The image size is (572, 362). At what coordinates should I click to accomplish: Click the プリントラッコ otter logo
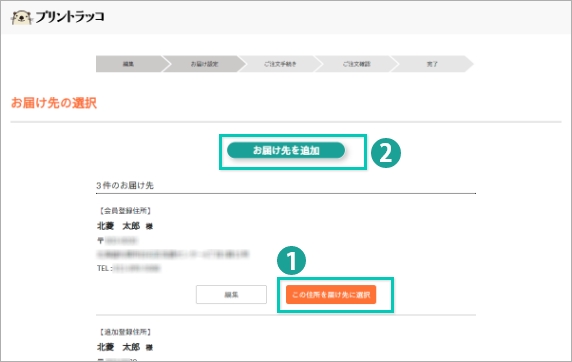click(58, 17)
